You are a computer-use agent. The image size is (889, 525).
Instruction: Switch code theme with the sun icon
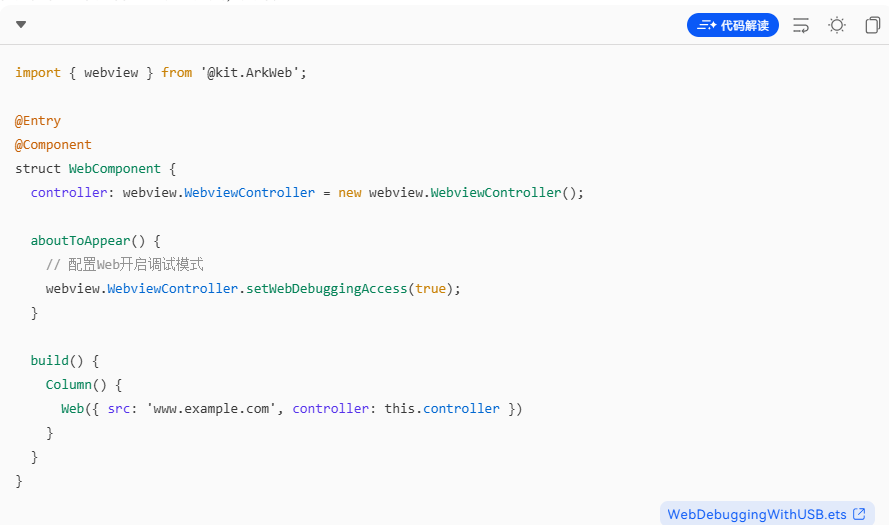point(837,26)
